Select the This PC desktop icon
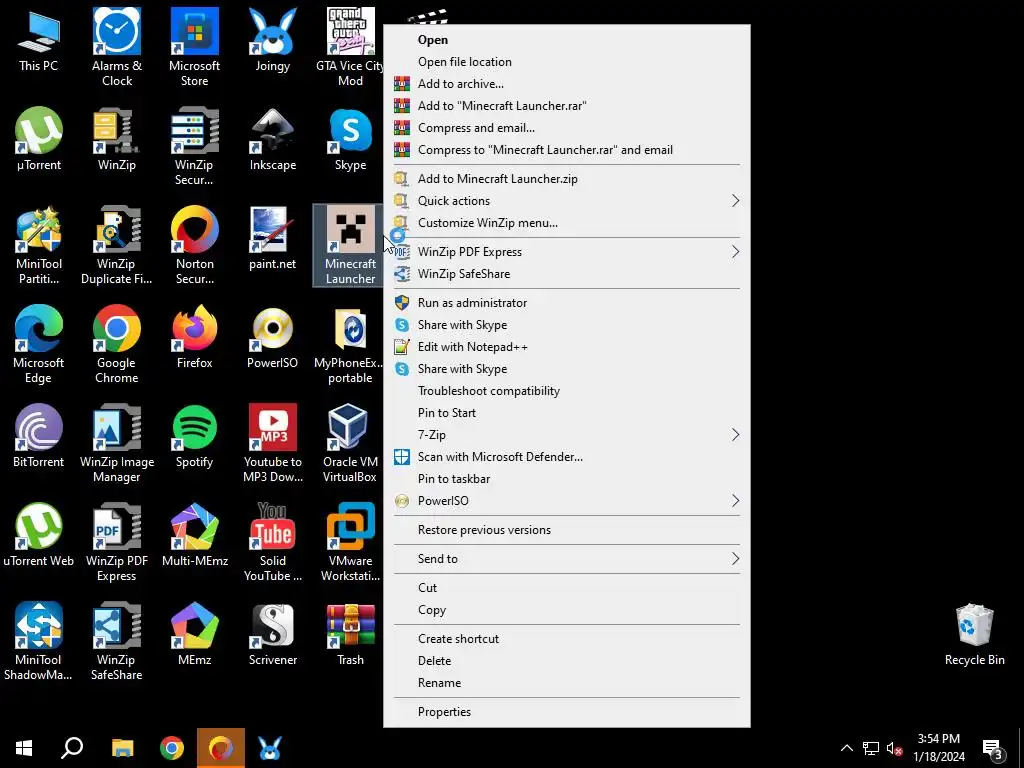1024x768 pixels. click(39, 40)
